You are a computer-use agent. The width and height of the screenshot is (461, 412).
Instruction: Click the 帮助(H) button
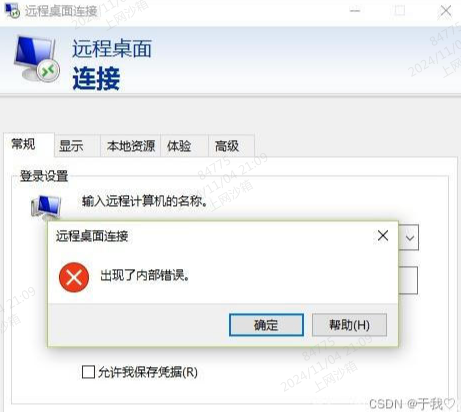[349, 325]
